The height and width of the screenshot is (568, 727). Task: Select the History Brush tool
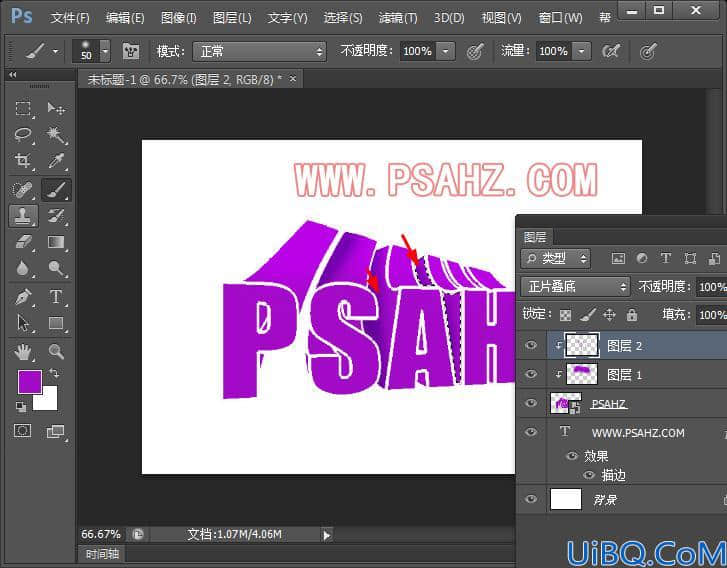[x=56, y=216]
